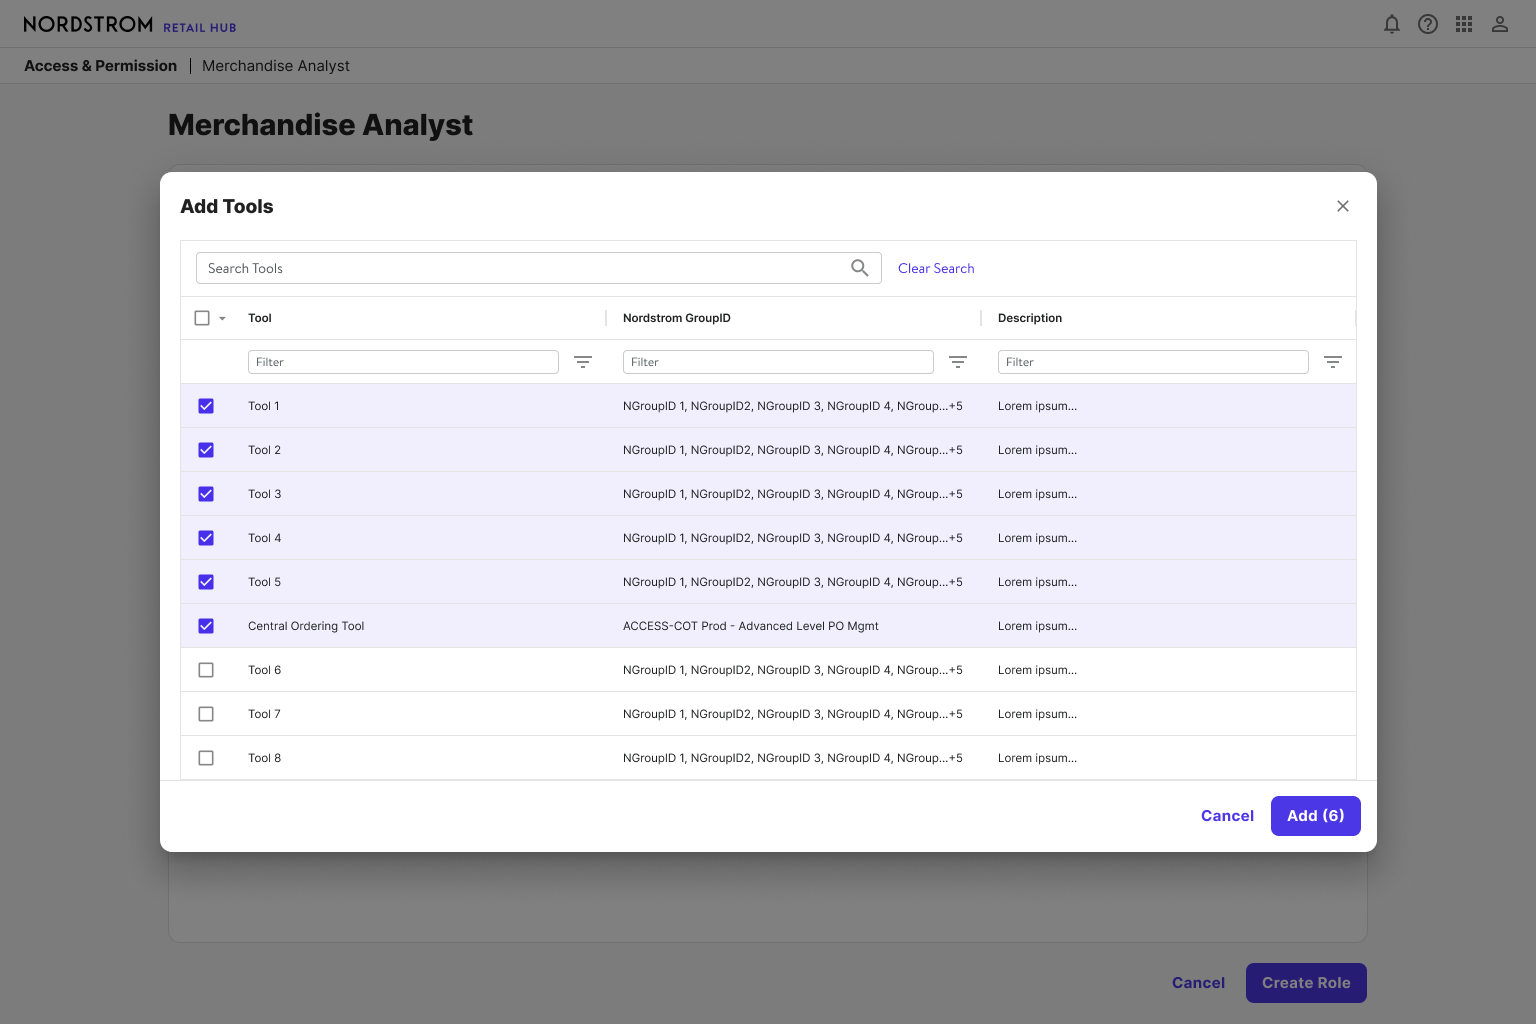This screenshot has height=1024, width=1536.
Task: Close the Add Tools dialog
Action: click(x=1343, y=206)
